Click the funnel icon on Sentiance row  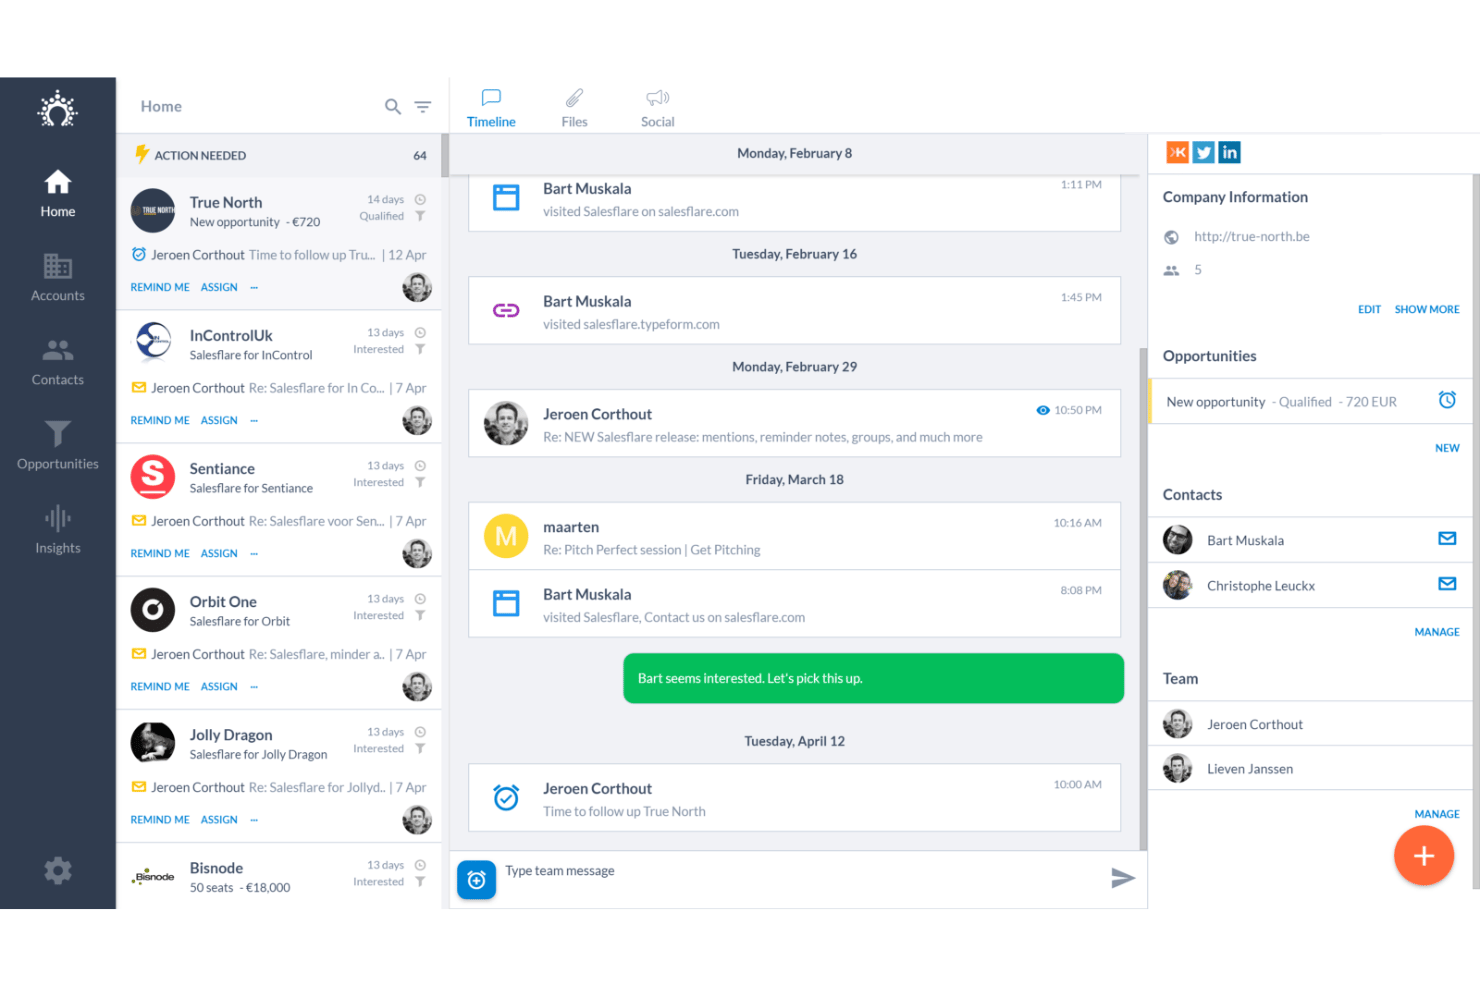420,482
